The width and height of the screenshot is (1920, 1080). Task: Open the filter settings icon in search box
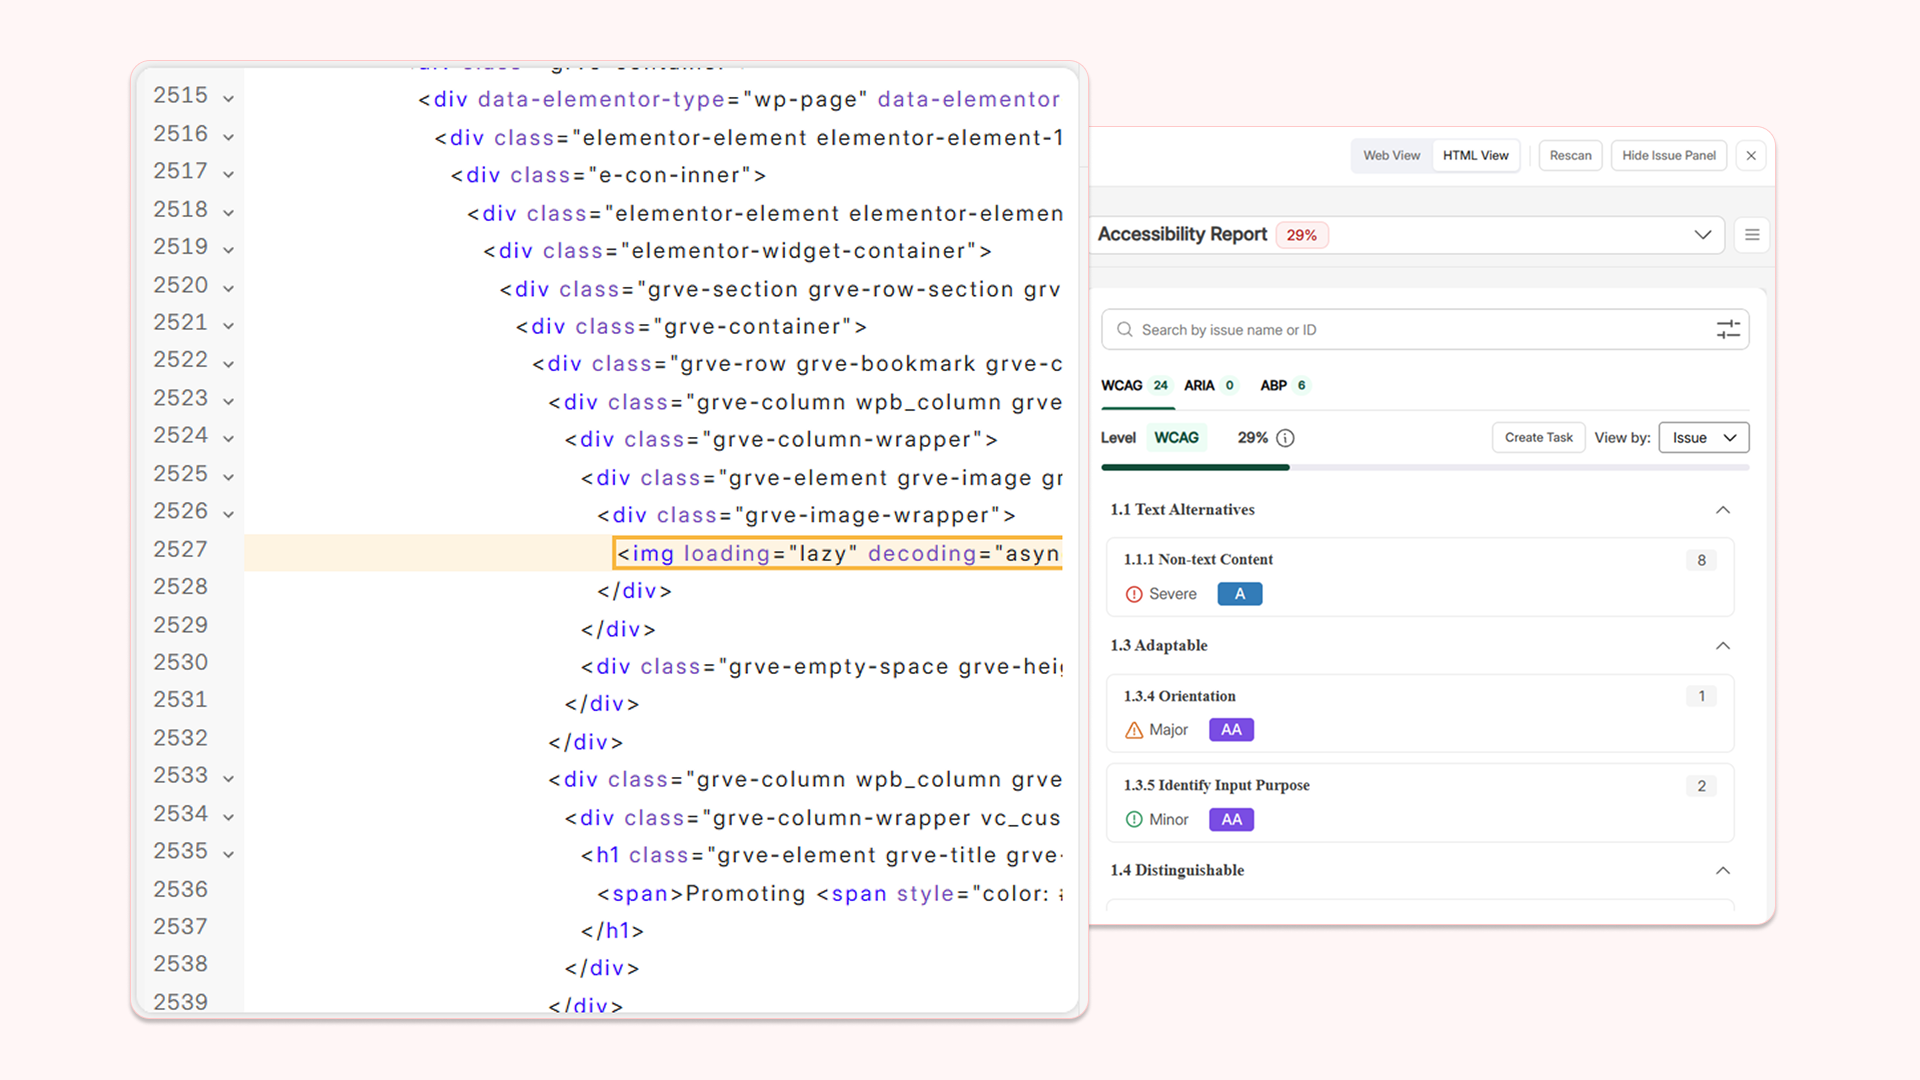click(1728, 330)
